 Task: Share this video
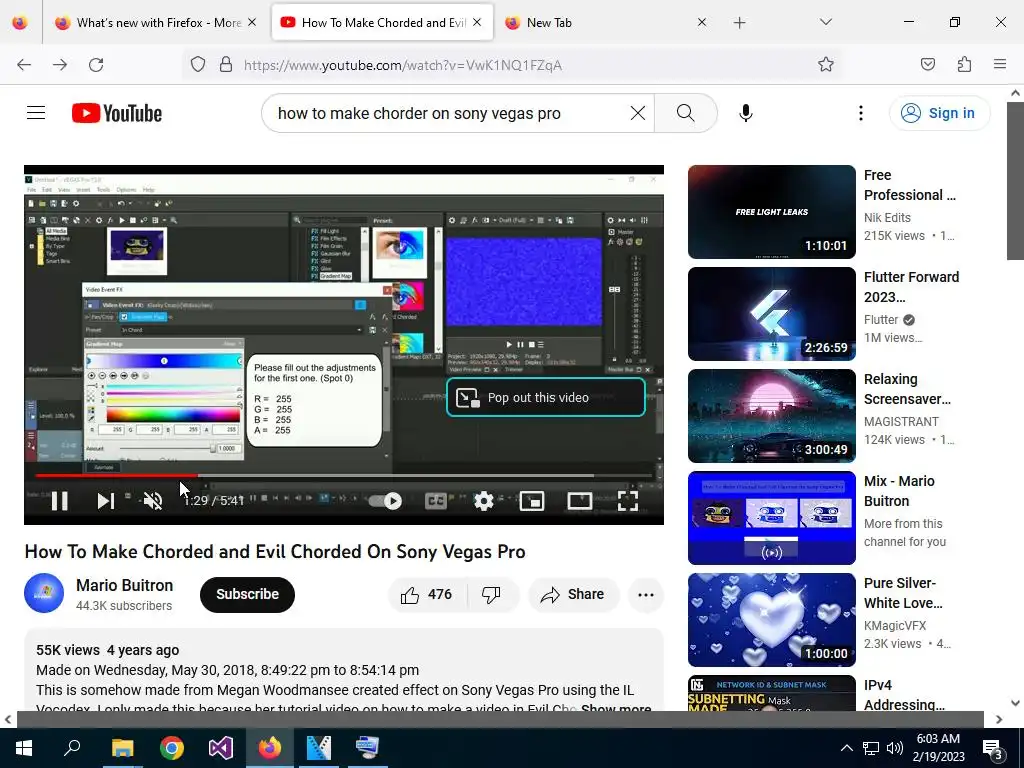point(573,594)
